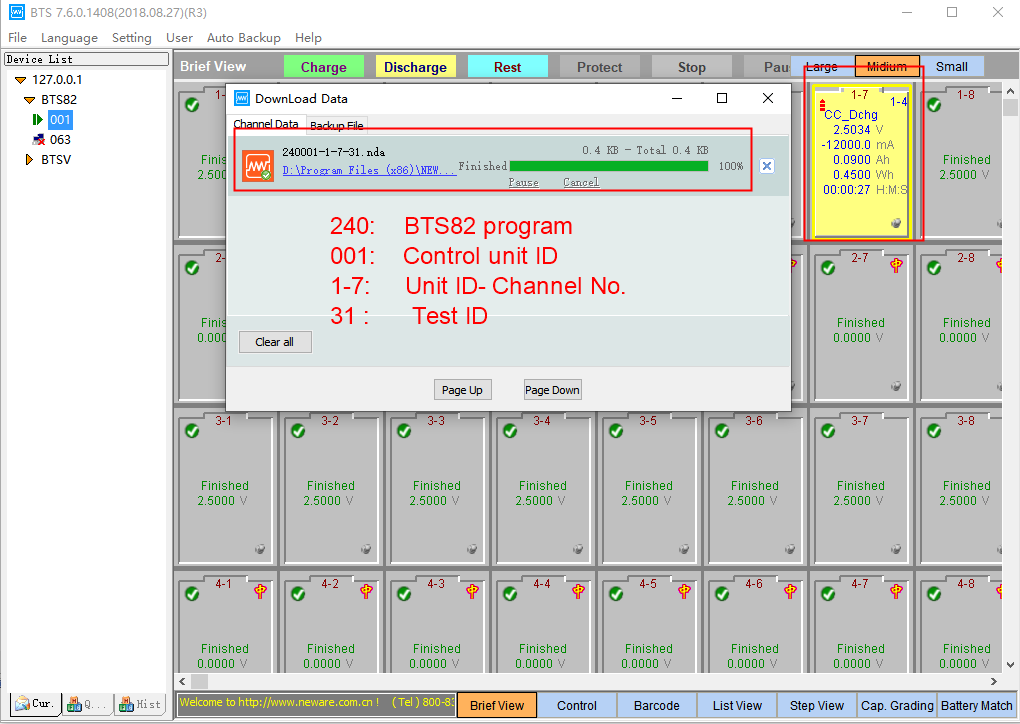Select device 063 in the device list

(60, 140)
